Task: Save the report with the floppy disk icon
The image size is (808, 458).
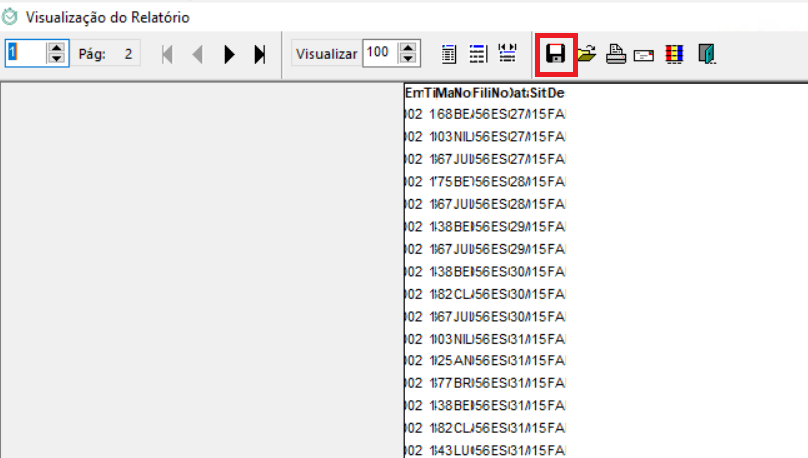Action: pyautogui.click(x=556, y=54)
